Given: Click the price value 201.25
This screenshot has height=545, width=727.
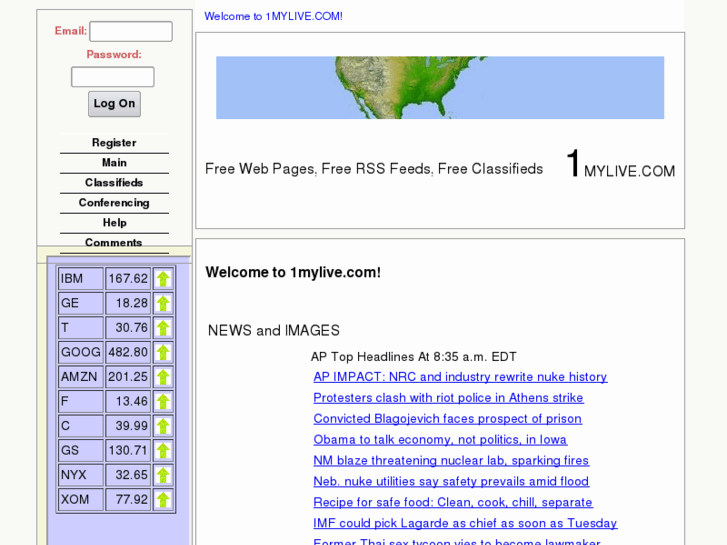Looking at the screenshot, I should [128, 377].
